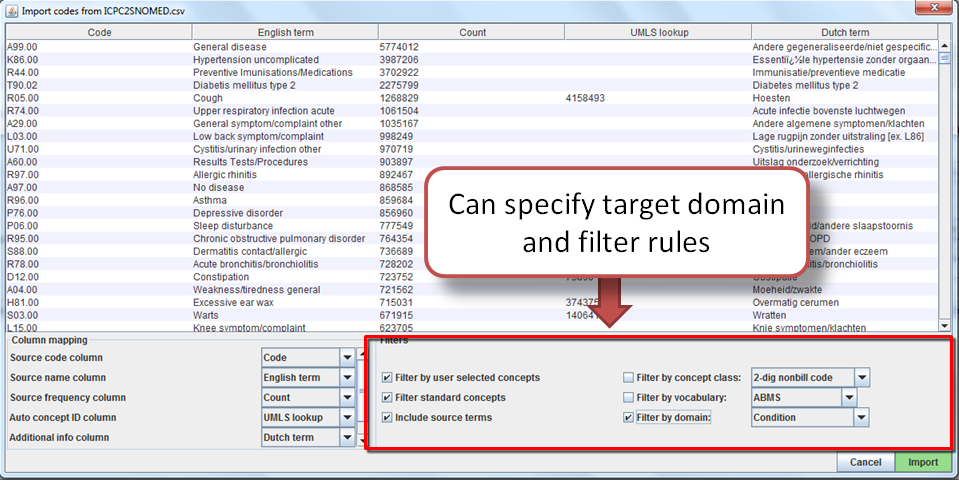Open the Condition domain dropdown

pyautogui.click(x=862, y=418)
